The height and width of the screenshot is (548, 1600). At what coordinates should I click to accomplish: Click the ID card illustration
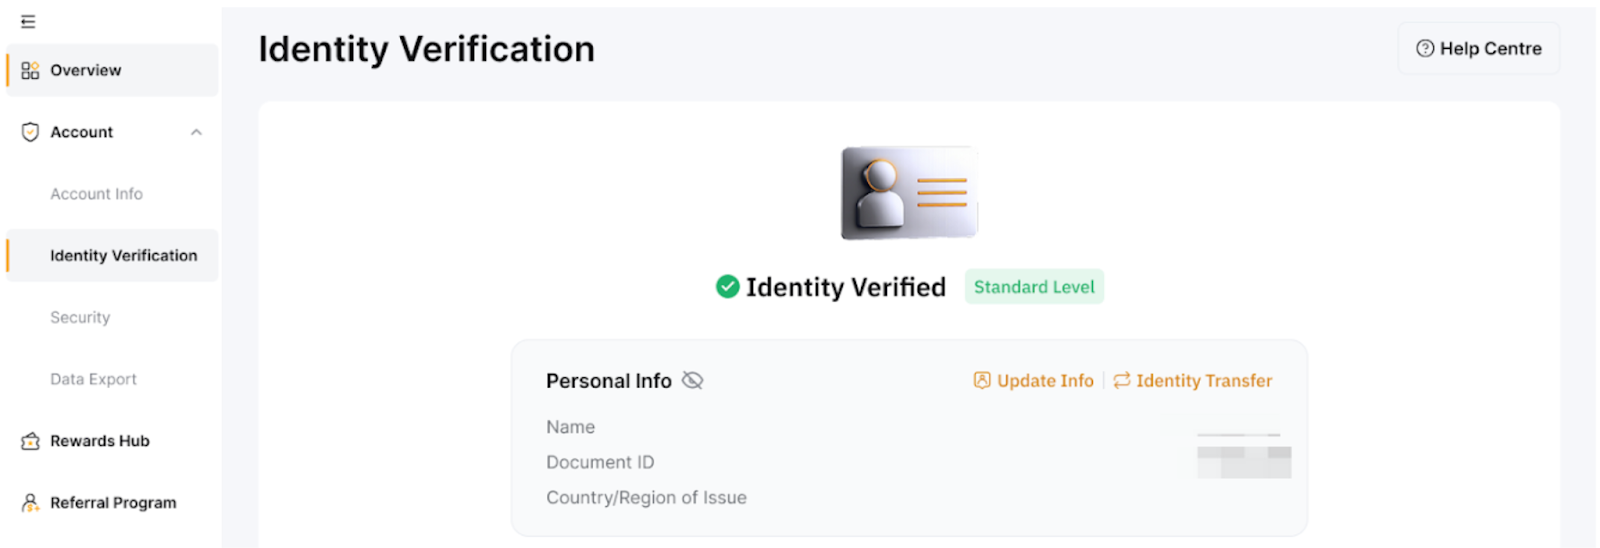coord(909,193)
